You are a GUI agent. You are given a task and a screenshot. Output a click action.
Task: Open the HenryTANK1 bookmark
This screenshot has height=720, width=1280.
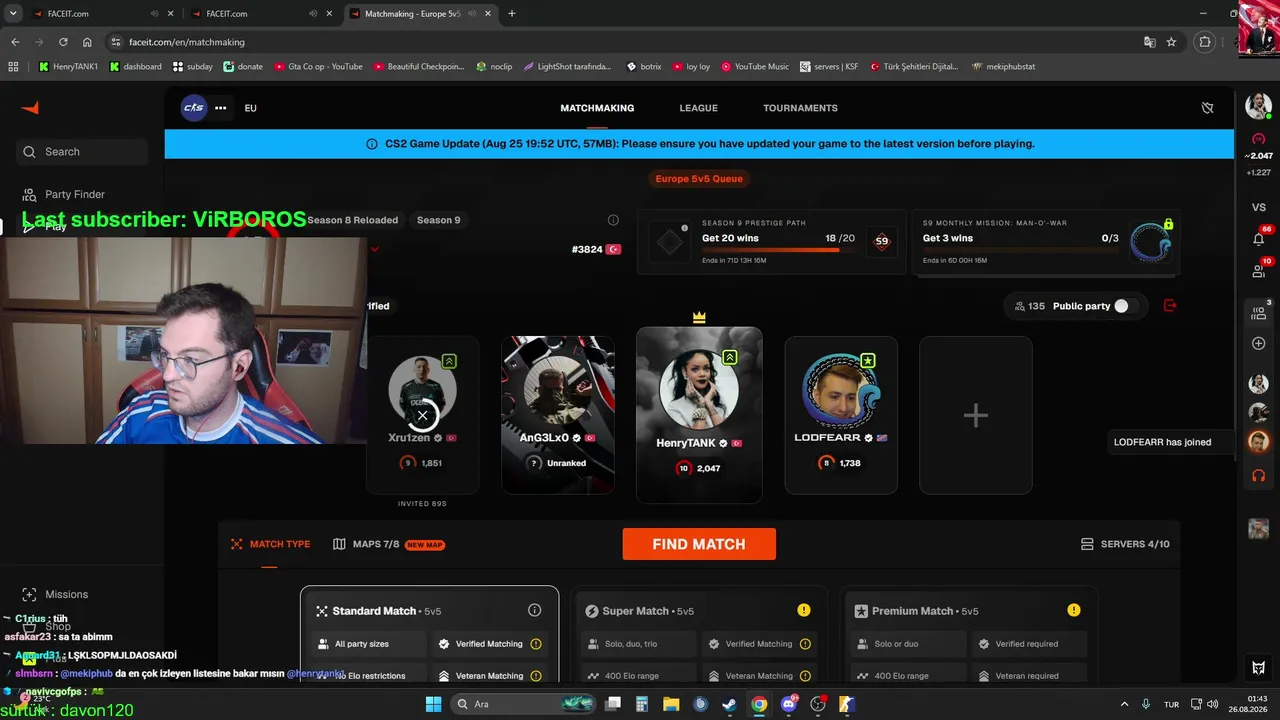(x=68, y=67)
